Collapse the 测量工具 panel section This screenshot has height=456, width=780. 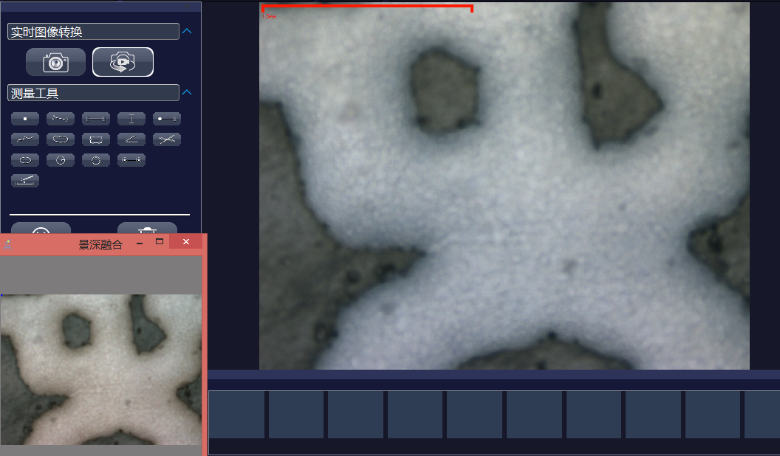click(x=188, y=93)
